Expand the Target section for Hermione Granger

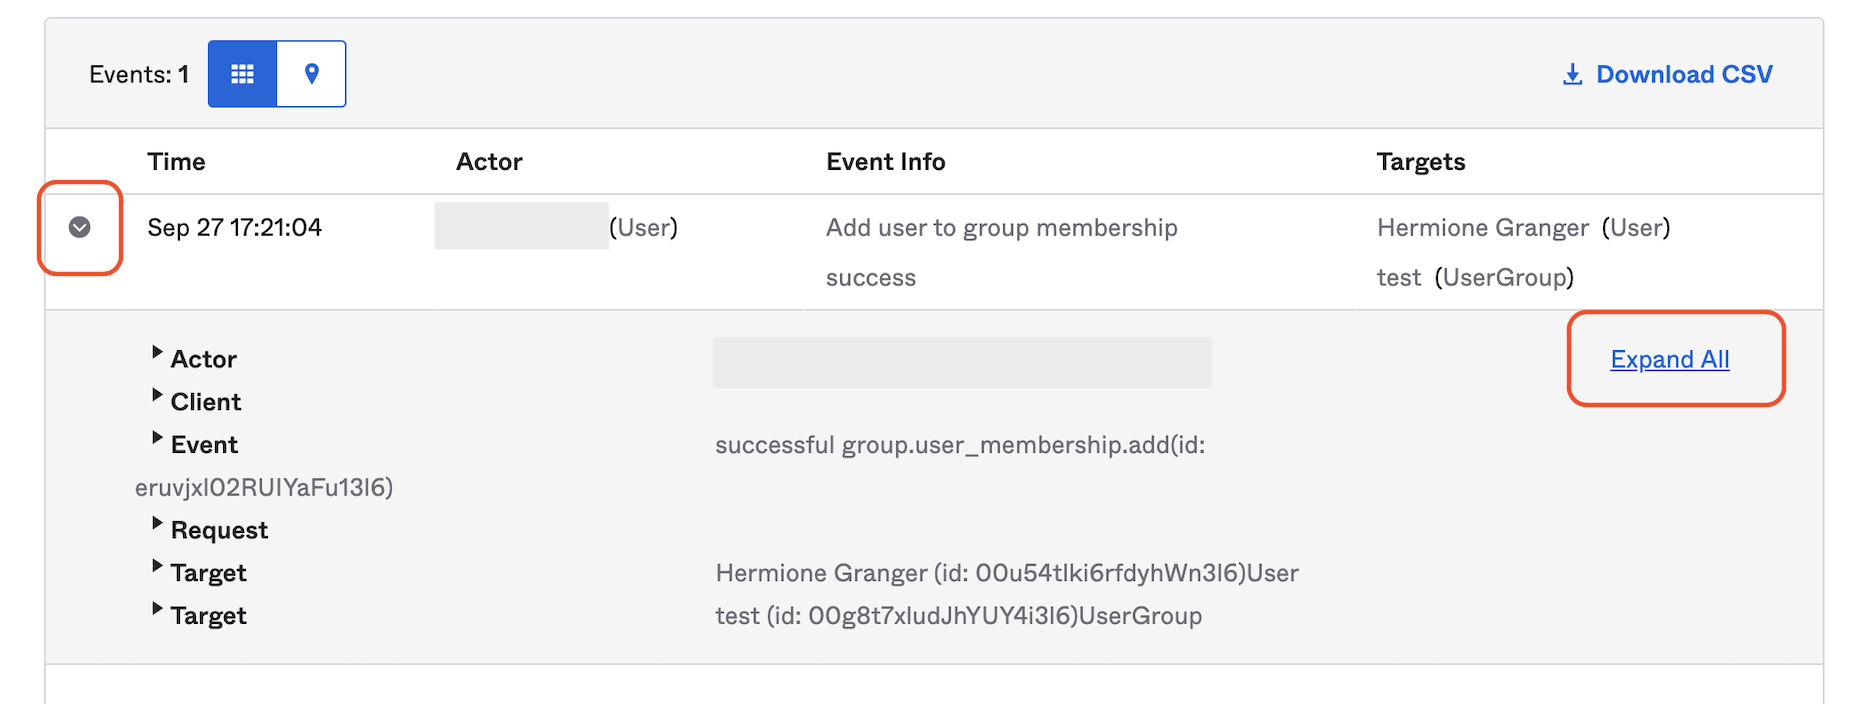(157, 567)
